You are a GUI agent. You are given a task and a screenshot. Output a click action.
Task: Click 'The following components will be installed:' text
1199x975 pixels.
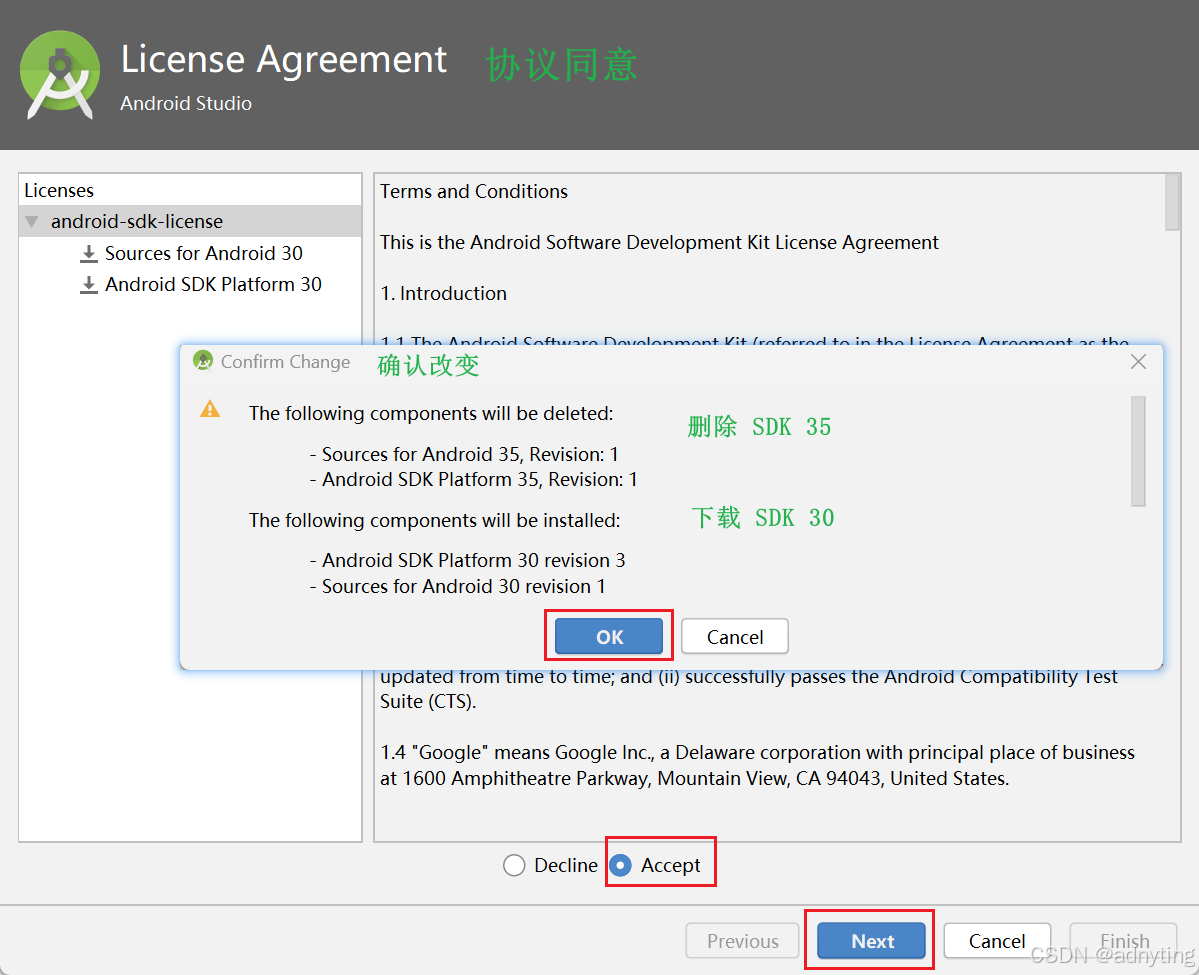434,521
